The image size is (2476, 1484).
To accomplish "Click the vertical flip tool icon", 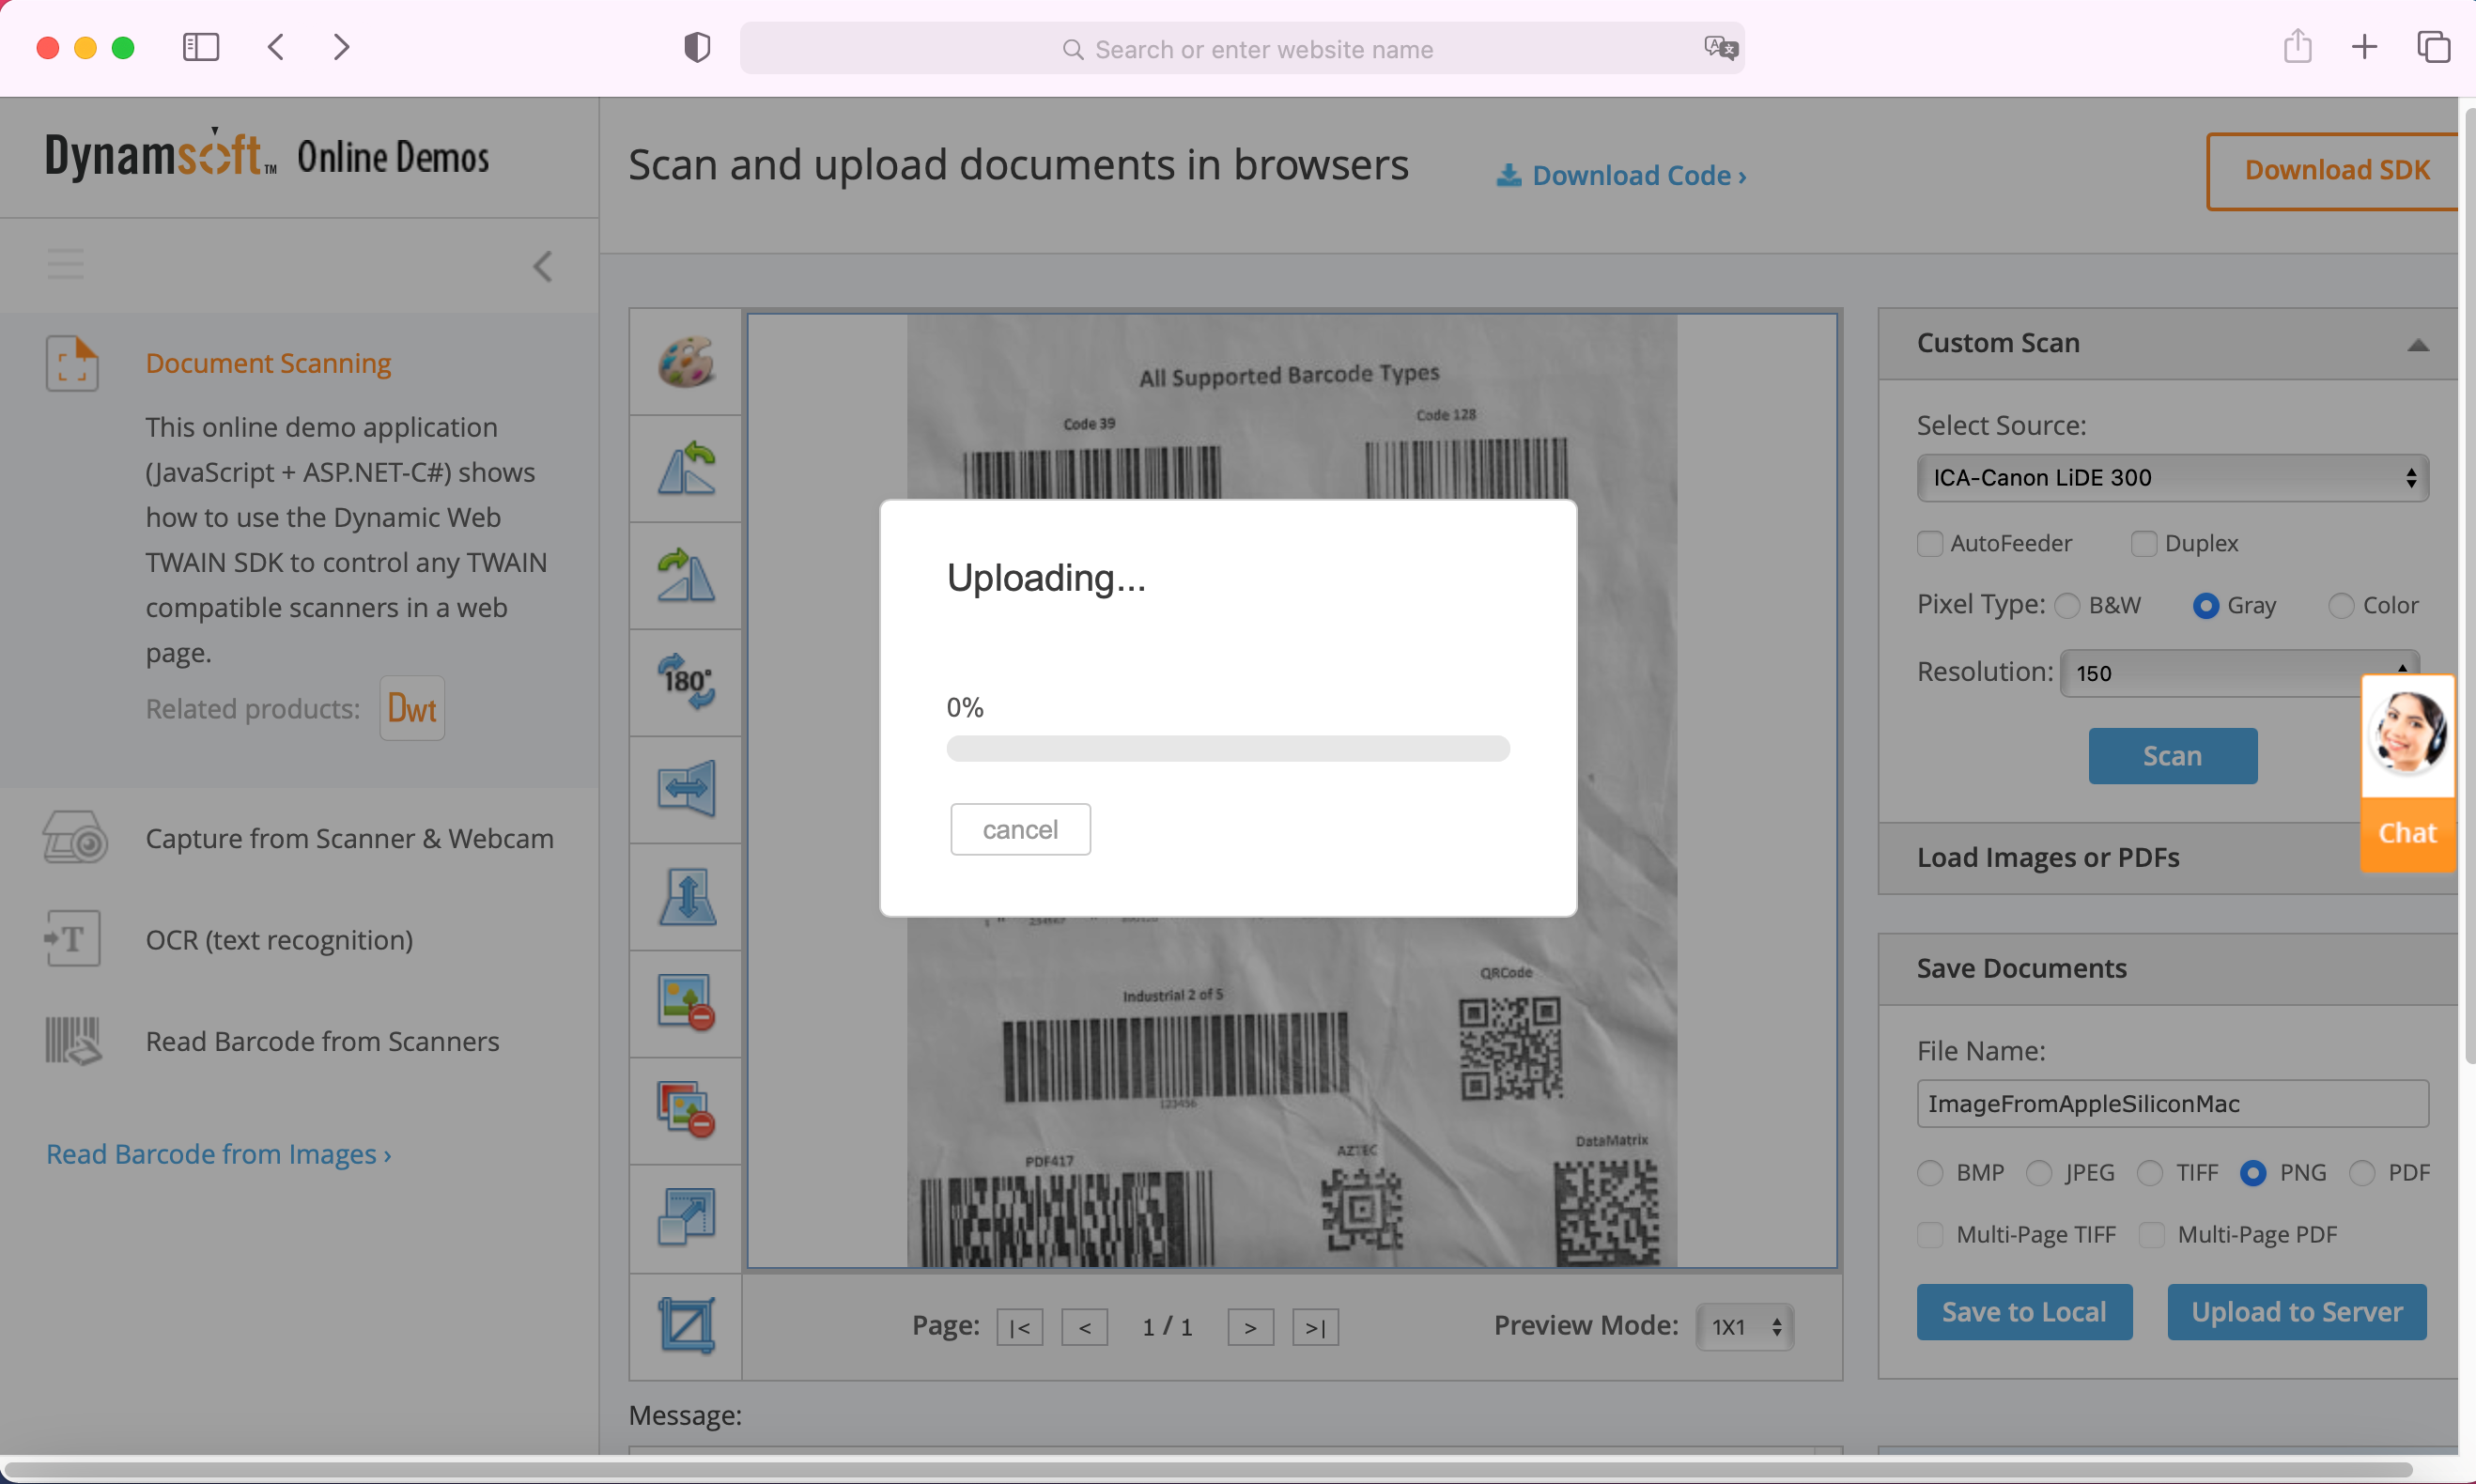I will 686,897.
